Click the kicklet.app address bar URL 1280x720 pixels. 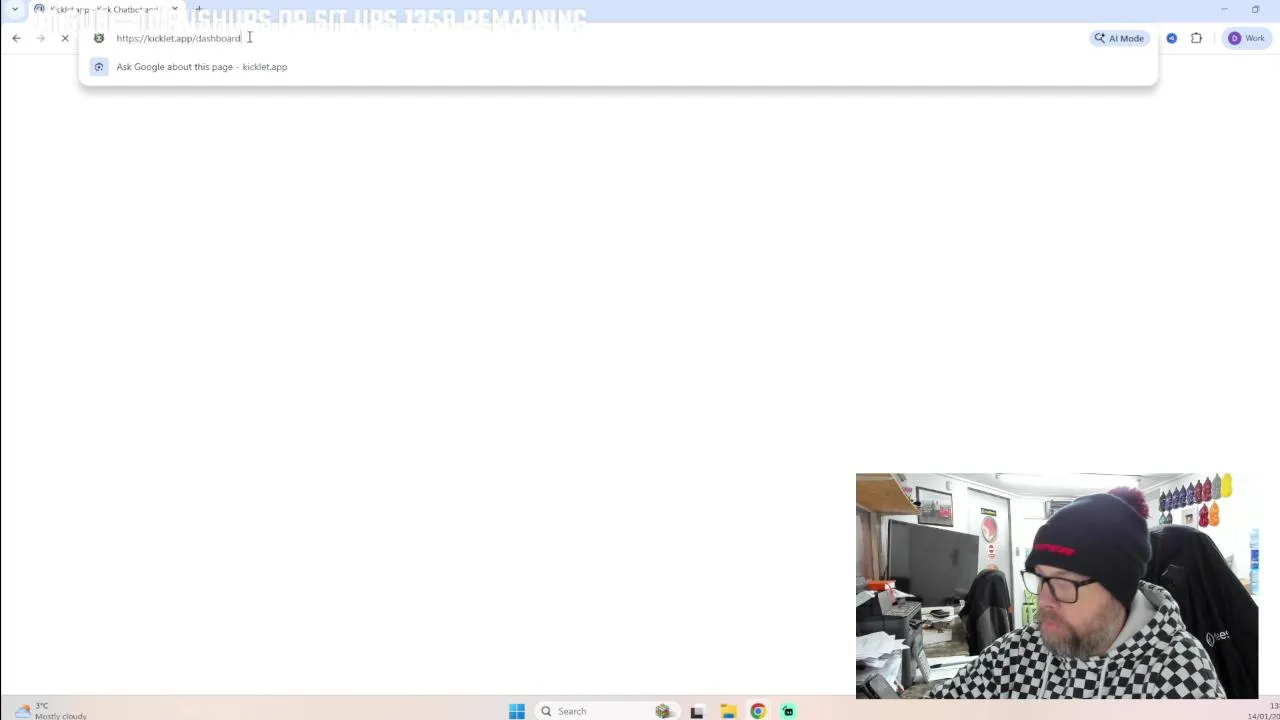pos(178,38)
